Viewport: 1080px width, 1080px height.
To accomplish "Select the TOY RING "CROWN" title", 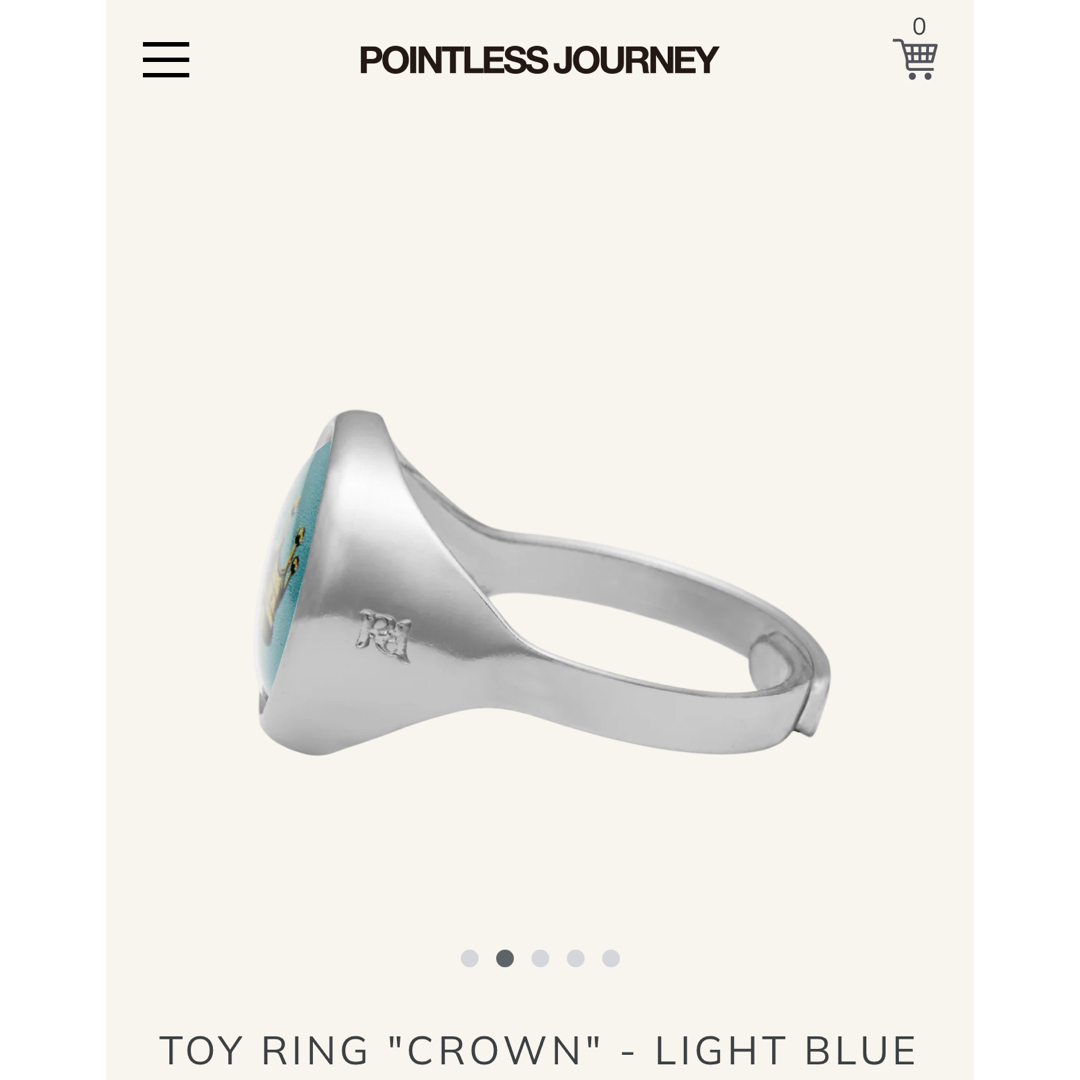I will point(380,1050).
